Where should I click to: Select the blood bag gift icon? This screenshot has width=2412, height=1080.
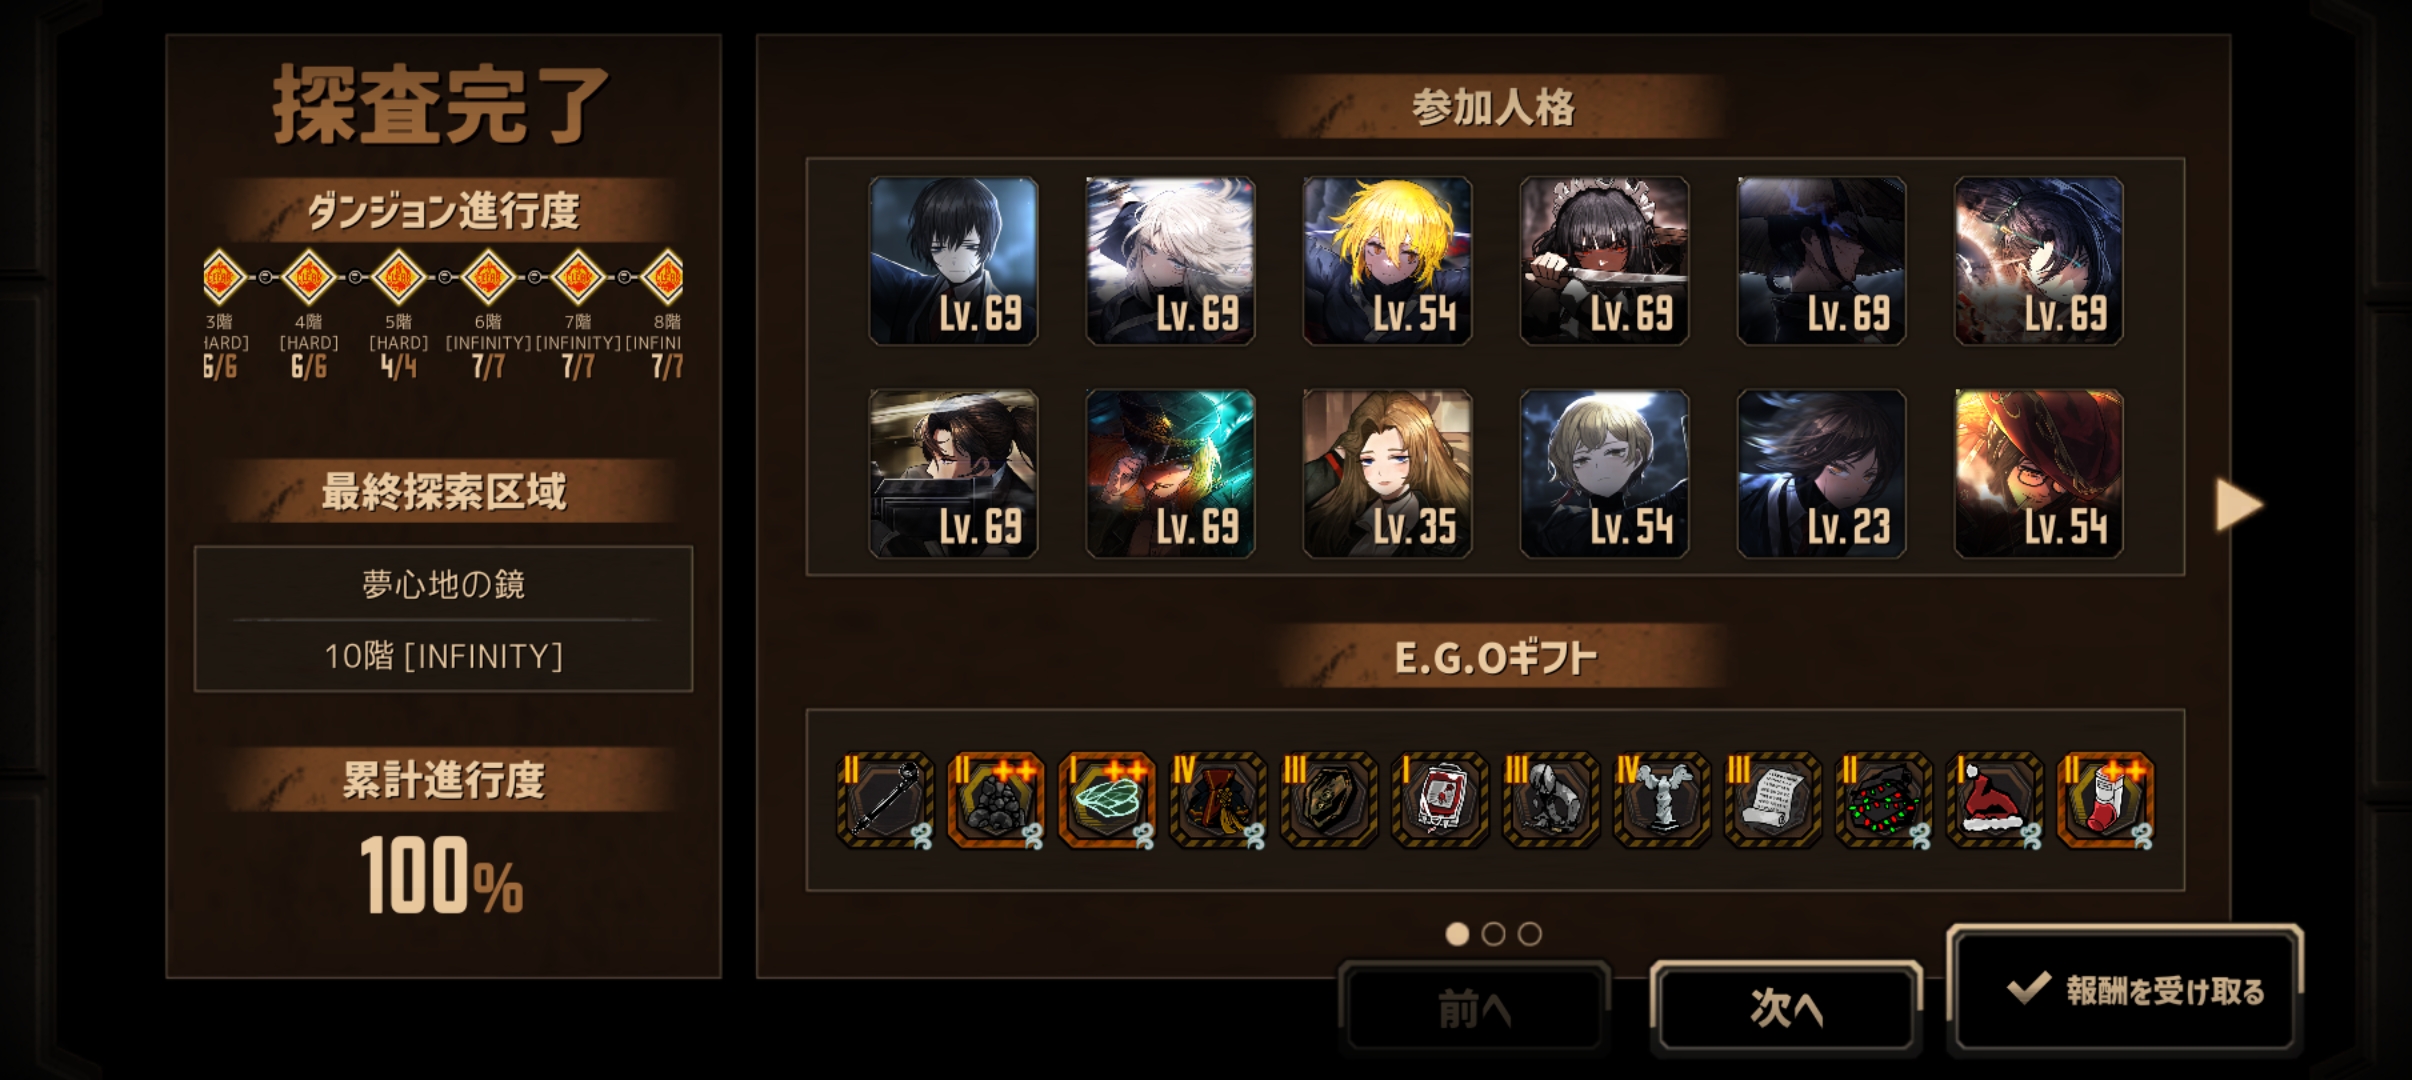(x=1439, y=800)
